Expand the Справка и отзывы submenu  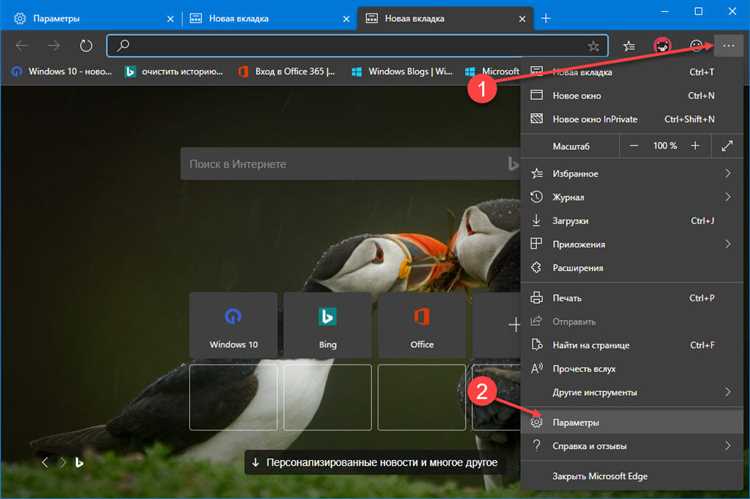click(727, 445)
